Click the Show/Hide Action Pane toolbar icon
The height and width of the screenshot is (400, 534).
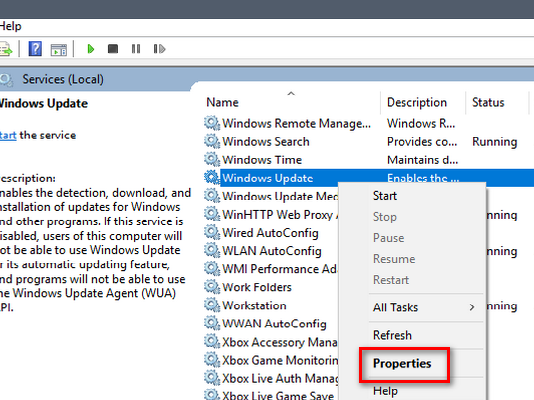(x=59, y=49)
